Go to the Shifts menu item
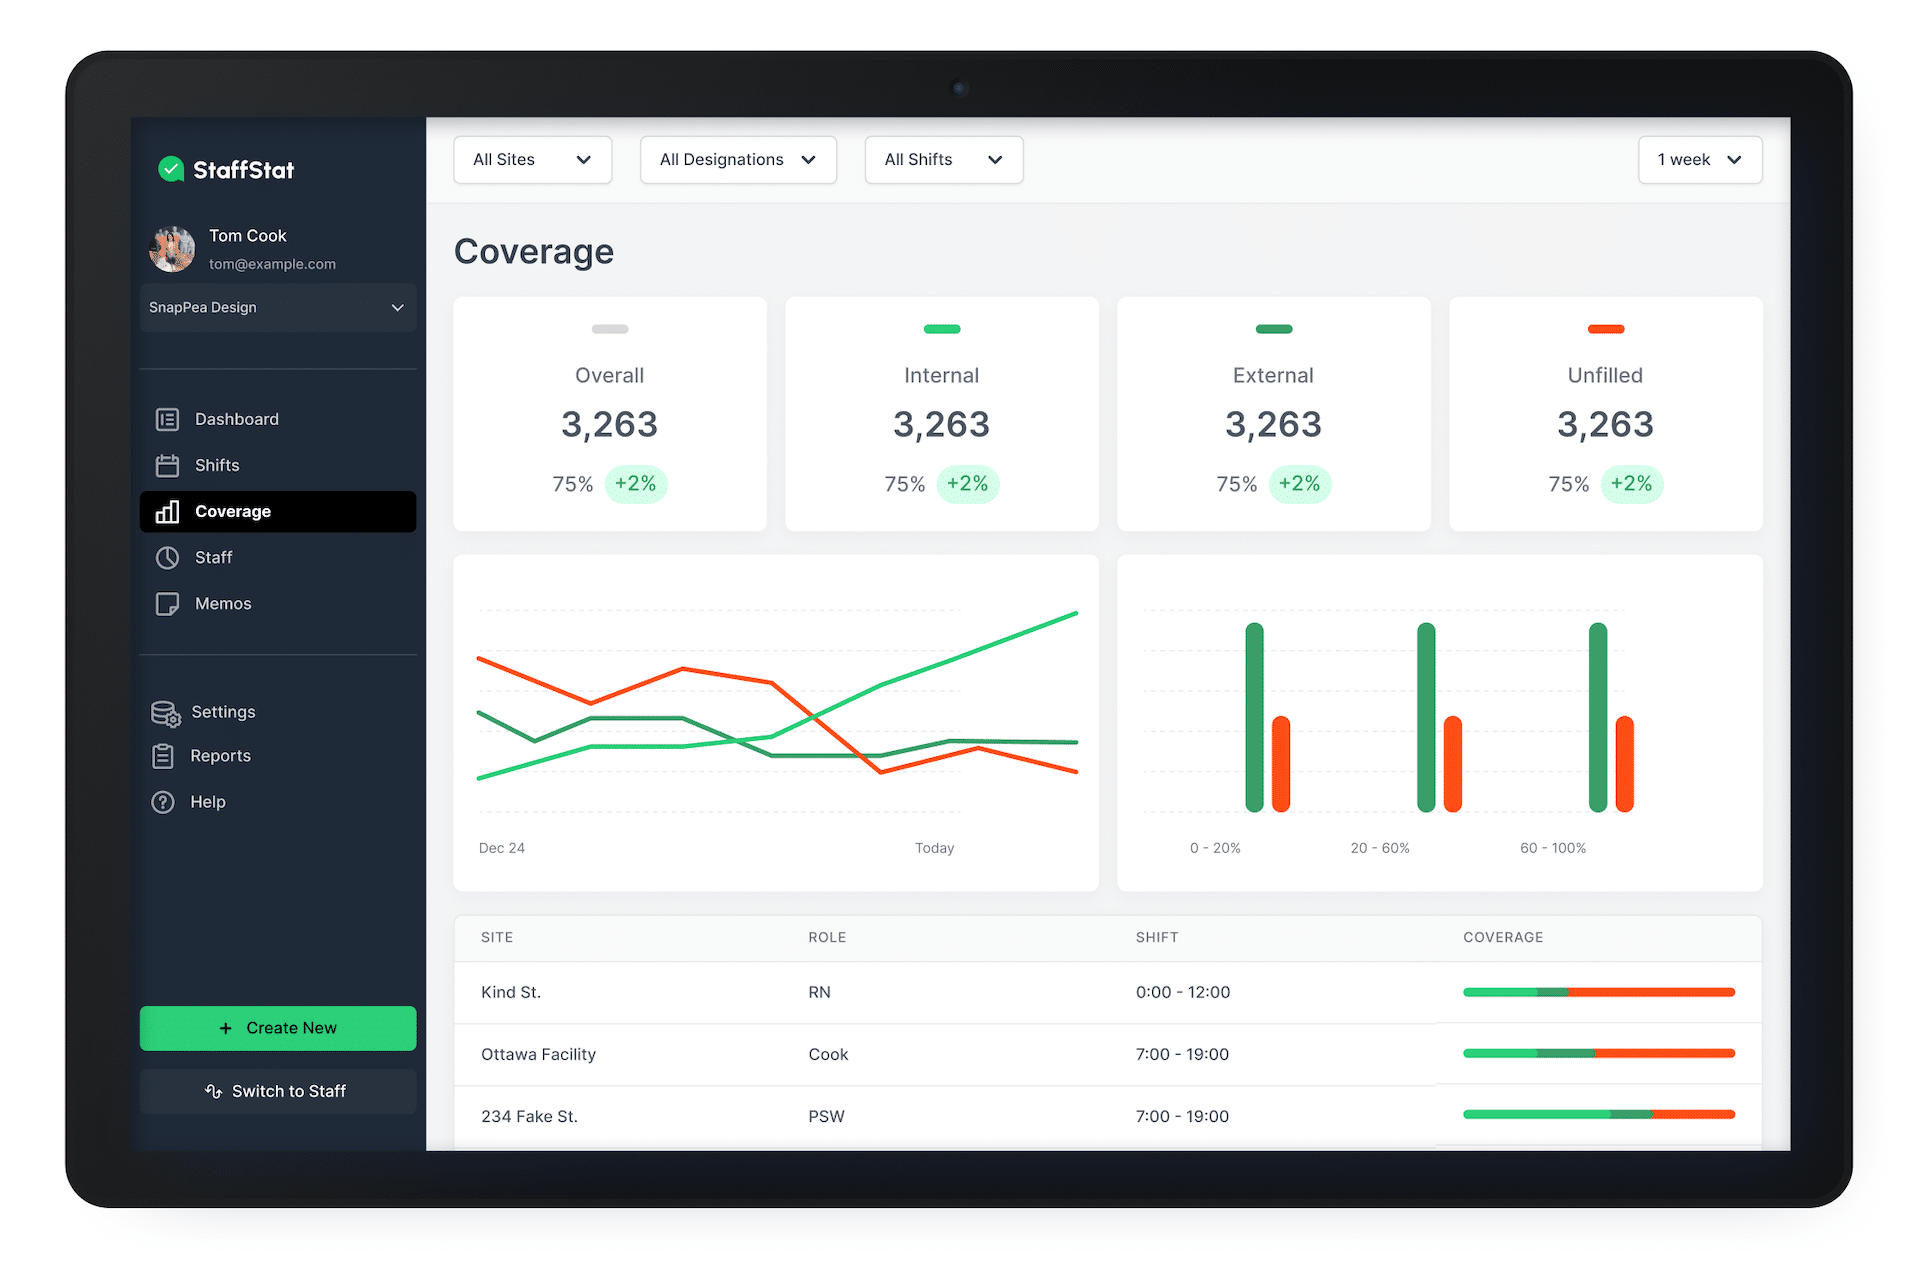The width and height of the screenshot is (1920, 1271). coord(217,465)
